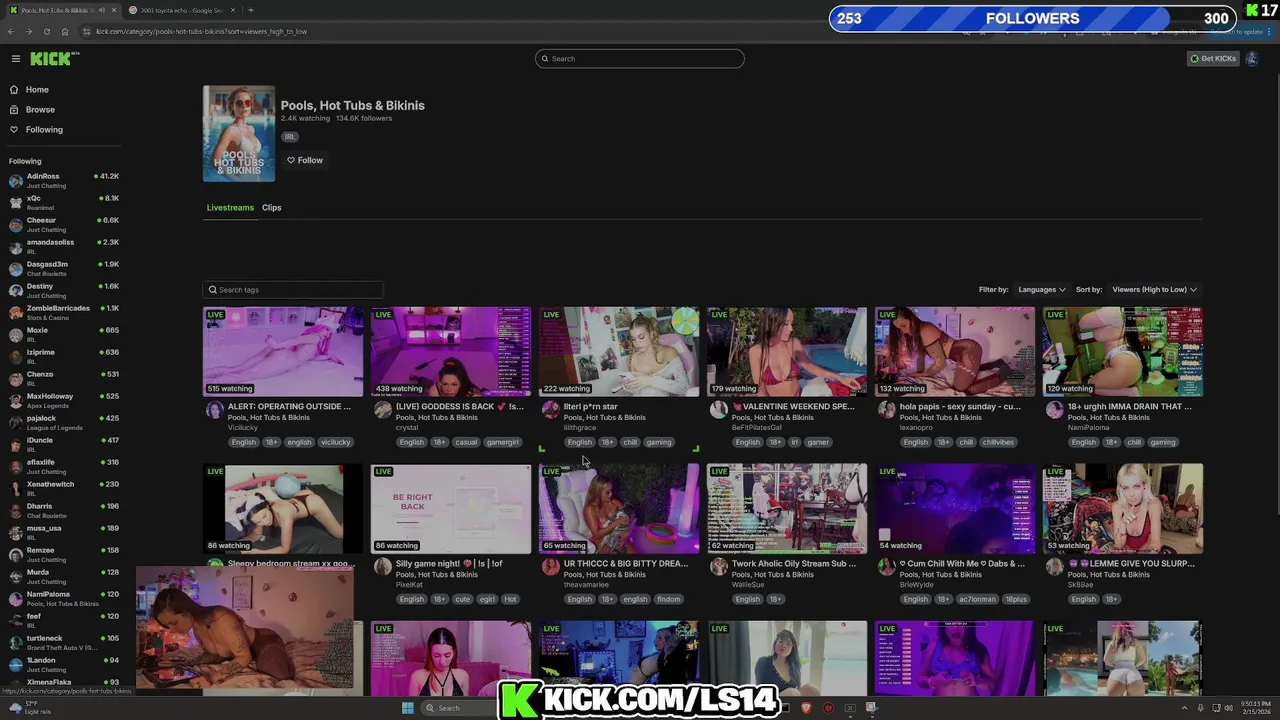Switch to the 2003 toyota echo tab
The height and width of the screenshot is (720, 1280).
182,10
